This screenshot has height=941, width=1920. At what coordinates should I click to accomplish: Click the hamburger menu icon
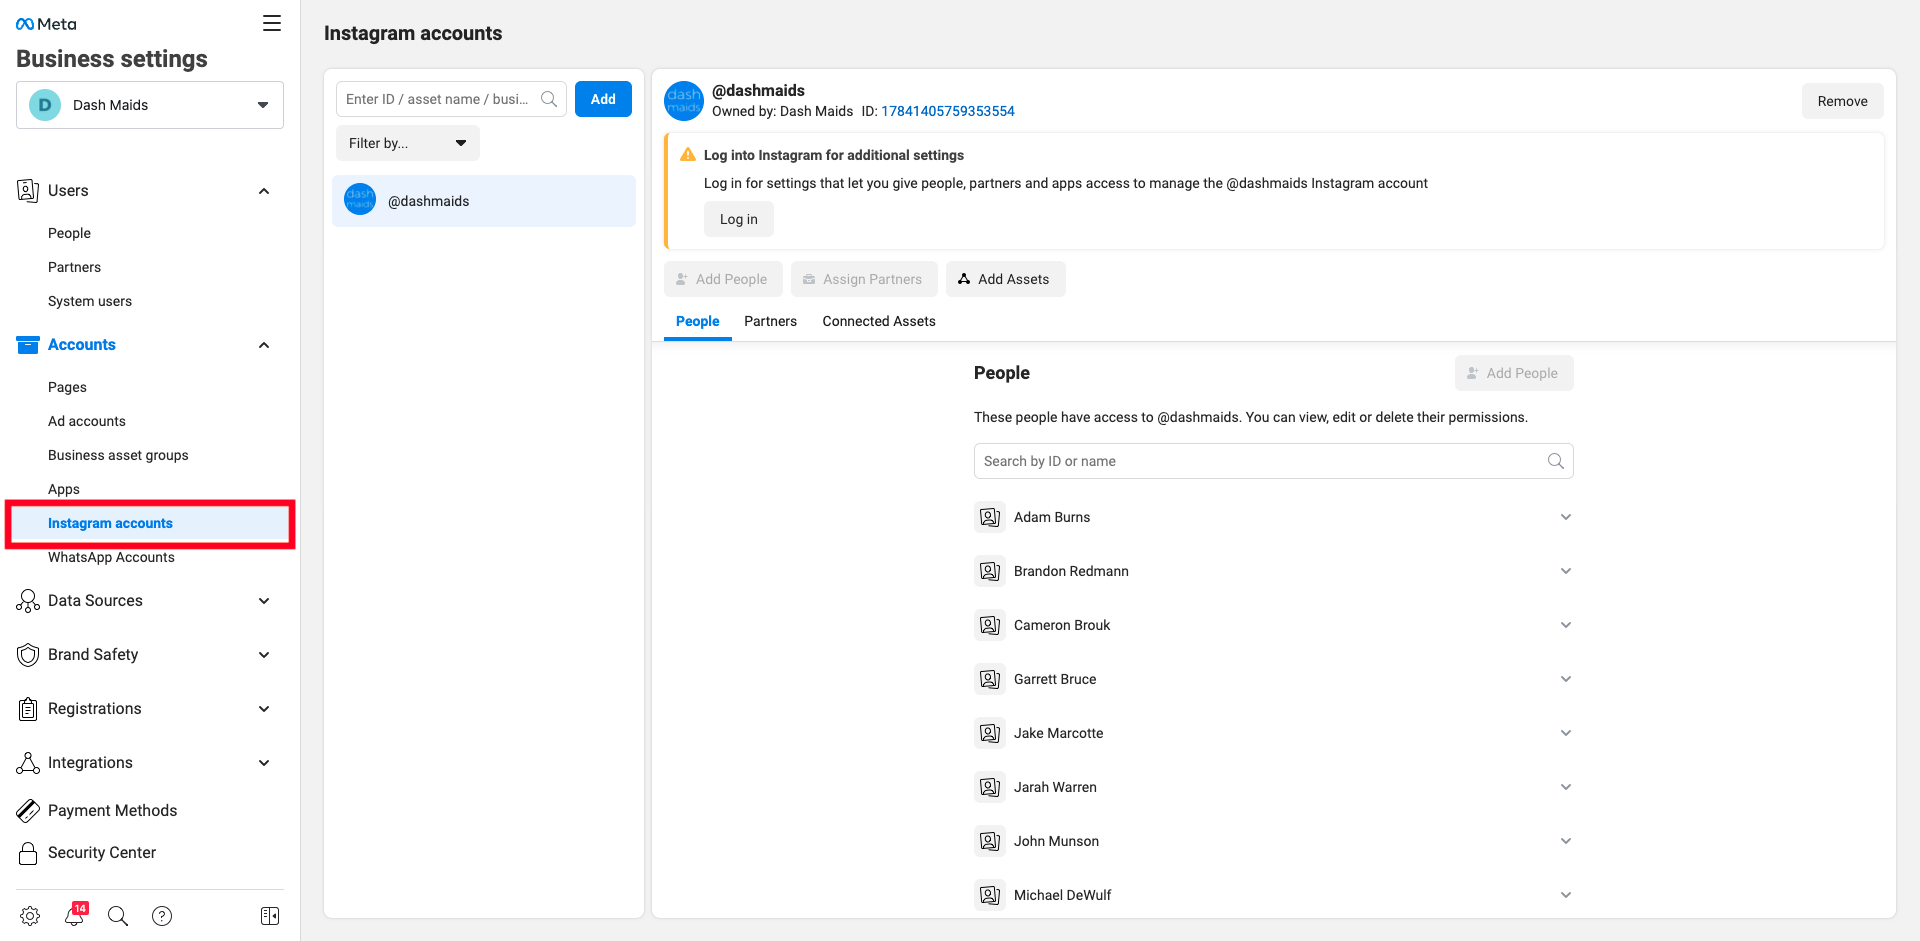coord(272,23)
